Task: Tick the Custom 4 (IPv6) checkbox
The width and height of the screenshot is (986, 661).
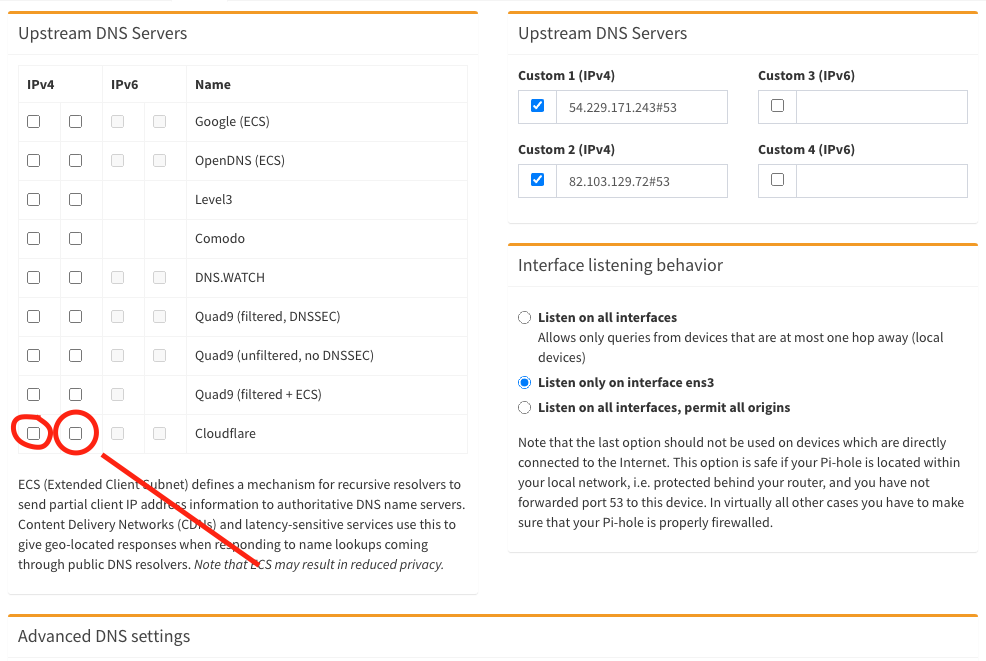Action: click(x=778, y=180)
